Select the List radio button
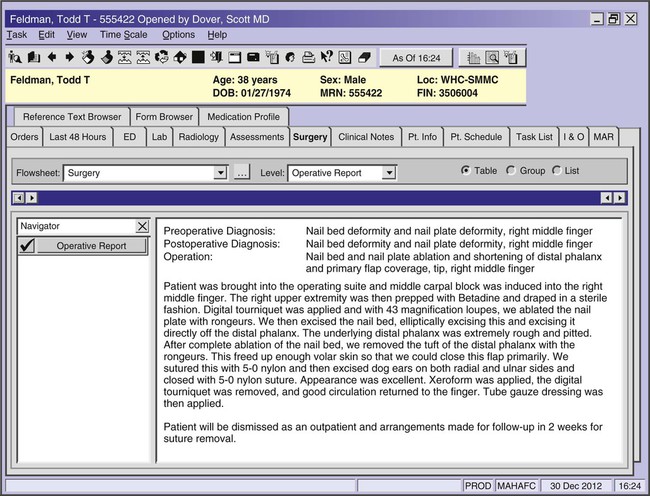Image resolution: width=650 pixels, height=496 pixels. pyautogui.click(x=556, y=170)
